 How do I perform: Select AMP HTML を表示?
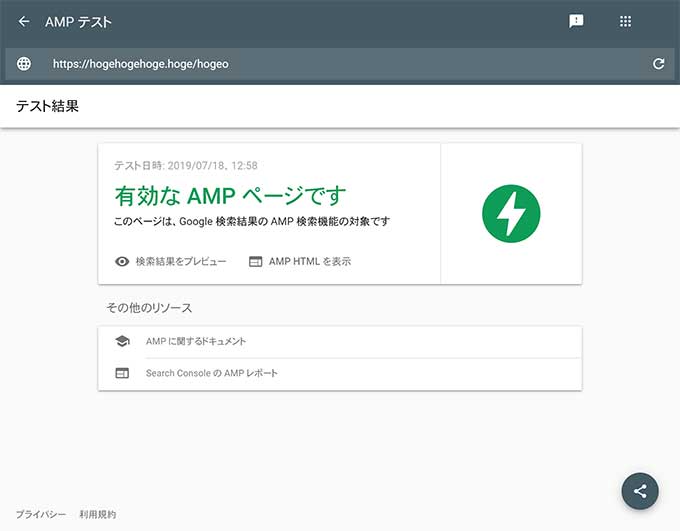click(309, 261)
